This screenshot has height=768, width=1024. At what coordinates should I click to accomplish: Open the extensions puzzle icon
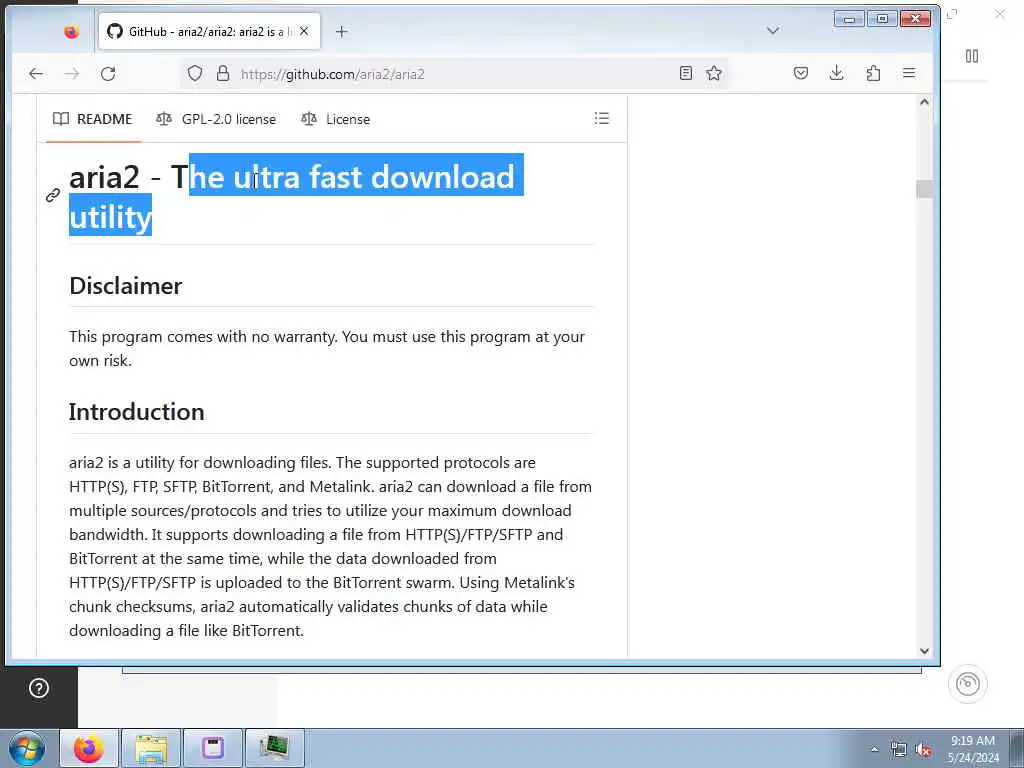click(873, 73)
